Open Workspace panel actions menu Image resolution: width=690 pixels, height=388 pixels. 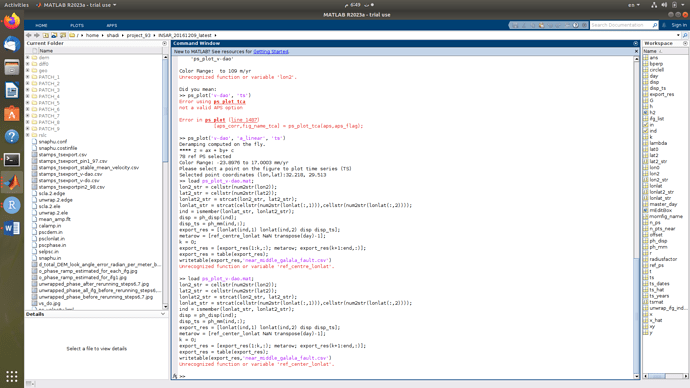tap(685, 44)
